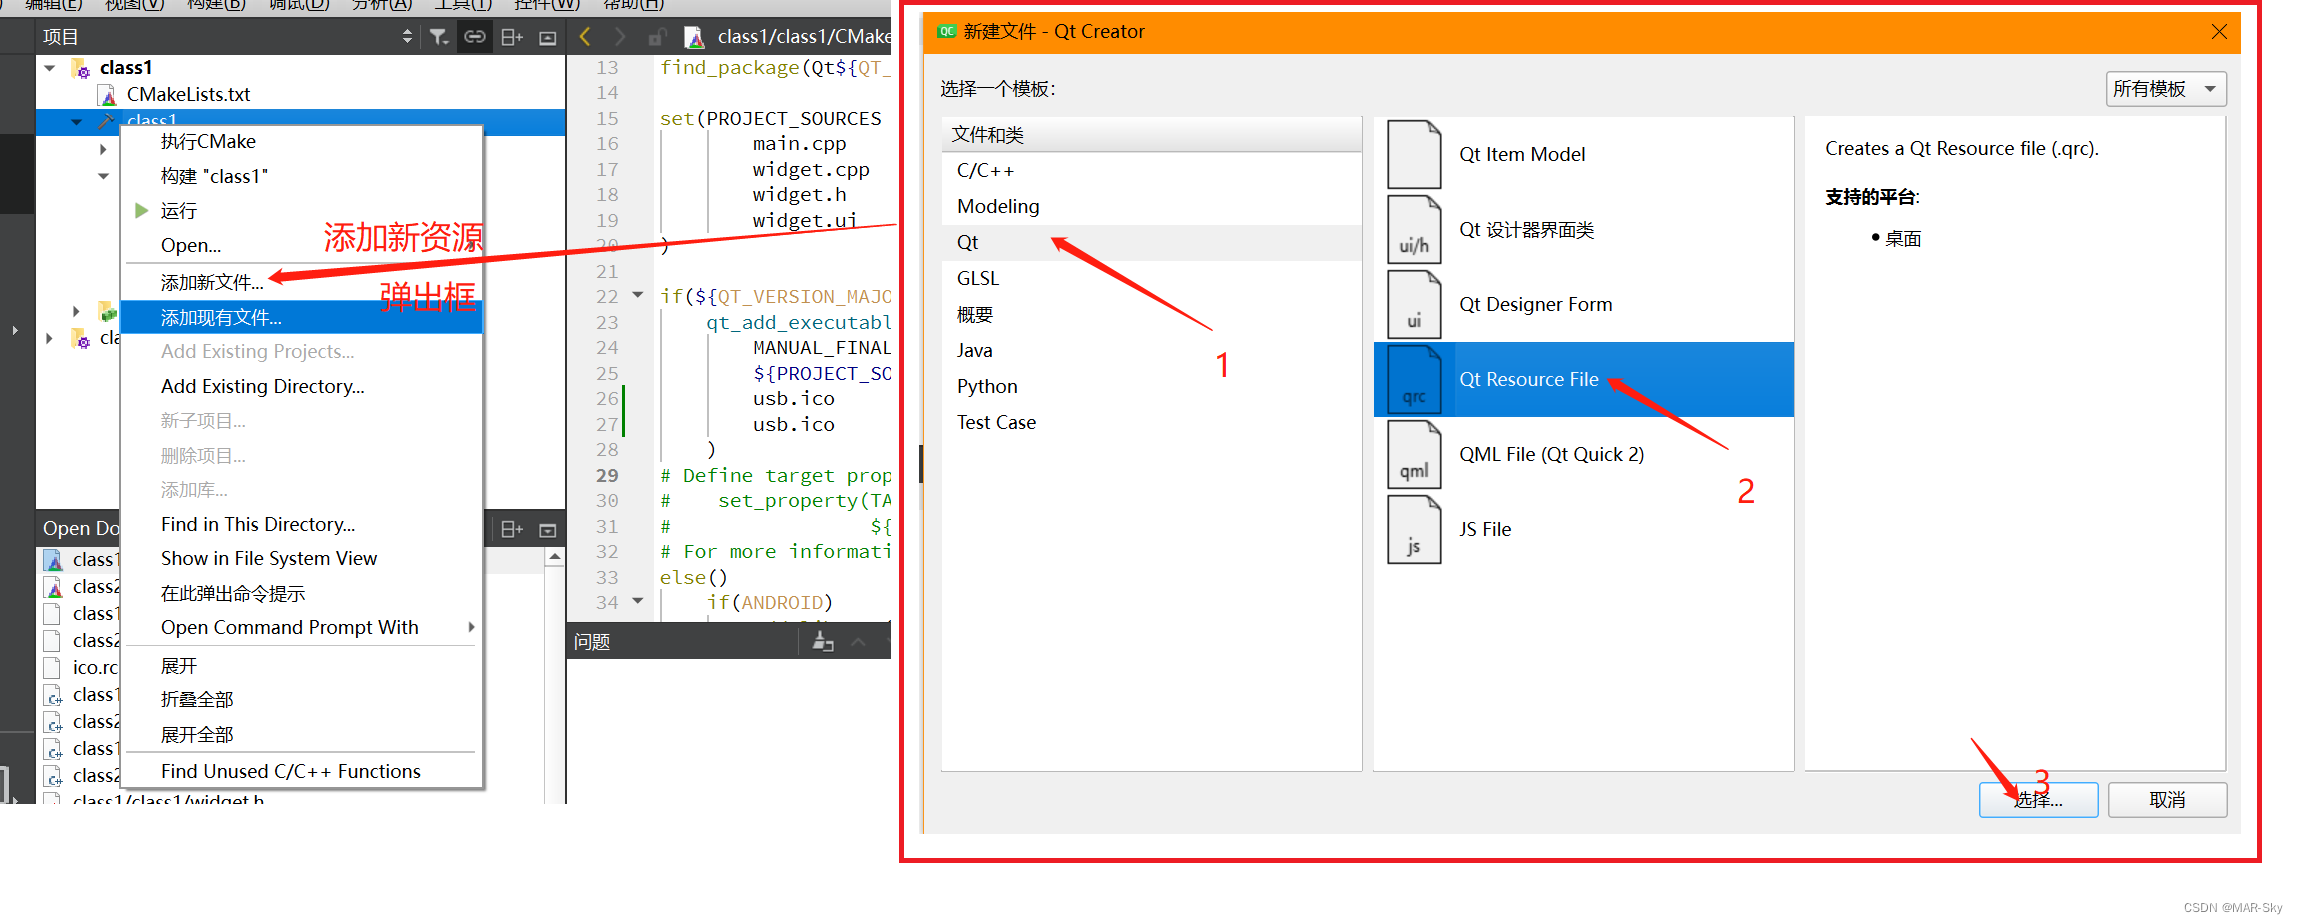Click the QC logo in dialog title bar
Image resolution: width=2298 pixels, height=924 pixels.
946,31
